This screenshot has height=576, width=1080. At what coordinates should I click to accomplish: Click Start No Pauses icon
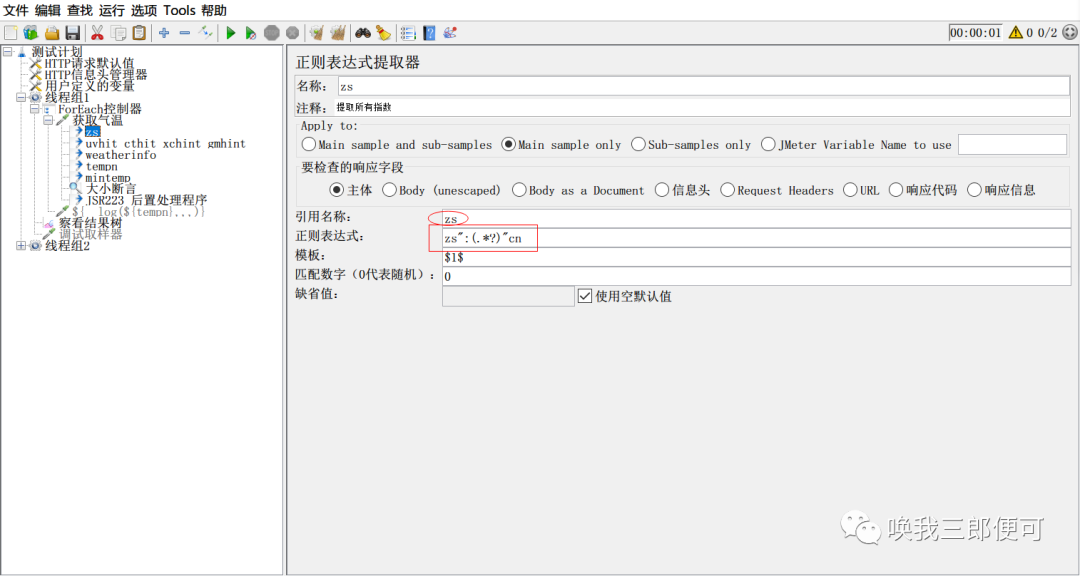(251, 32)
